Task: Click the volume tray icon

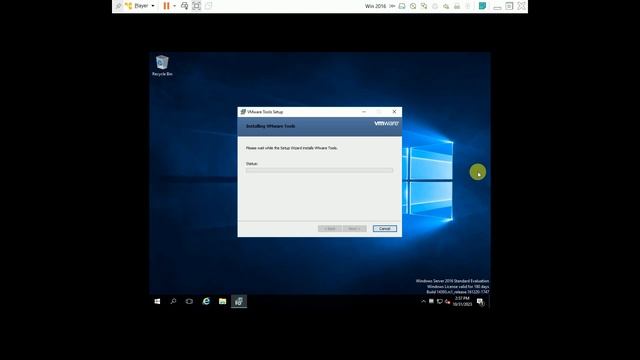Action: click(x=447, y=302)
